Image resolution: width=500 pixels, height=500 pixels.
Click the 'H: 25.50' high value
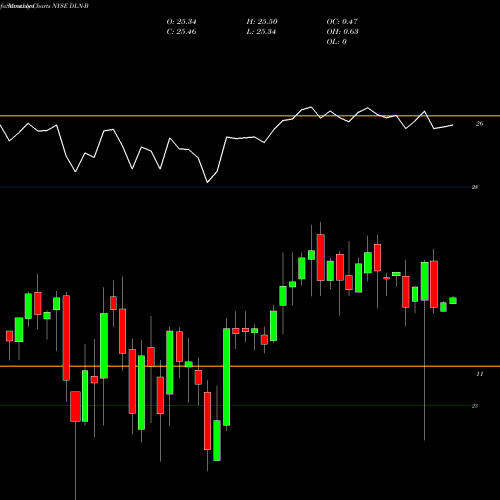[262, 22]
